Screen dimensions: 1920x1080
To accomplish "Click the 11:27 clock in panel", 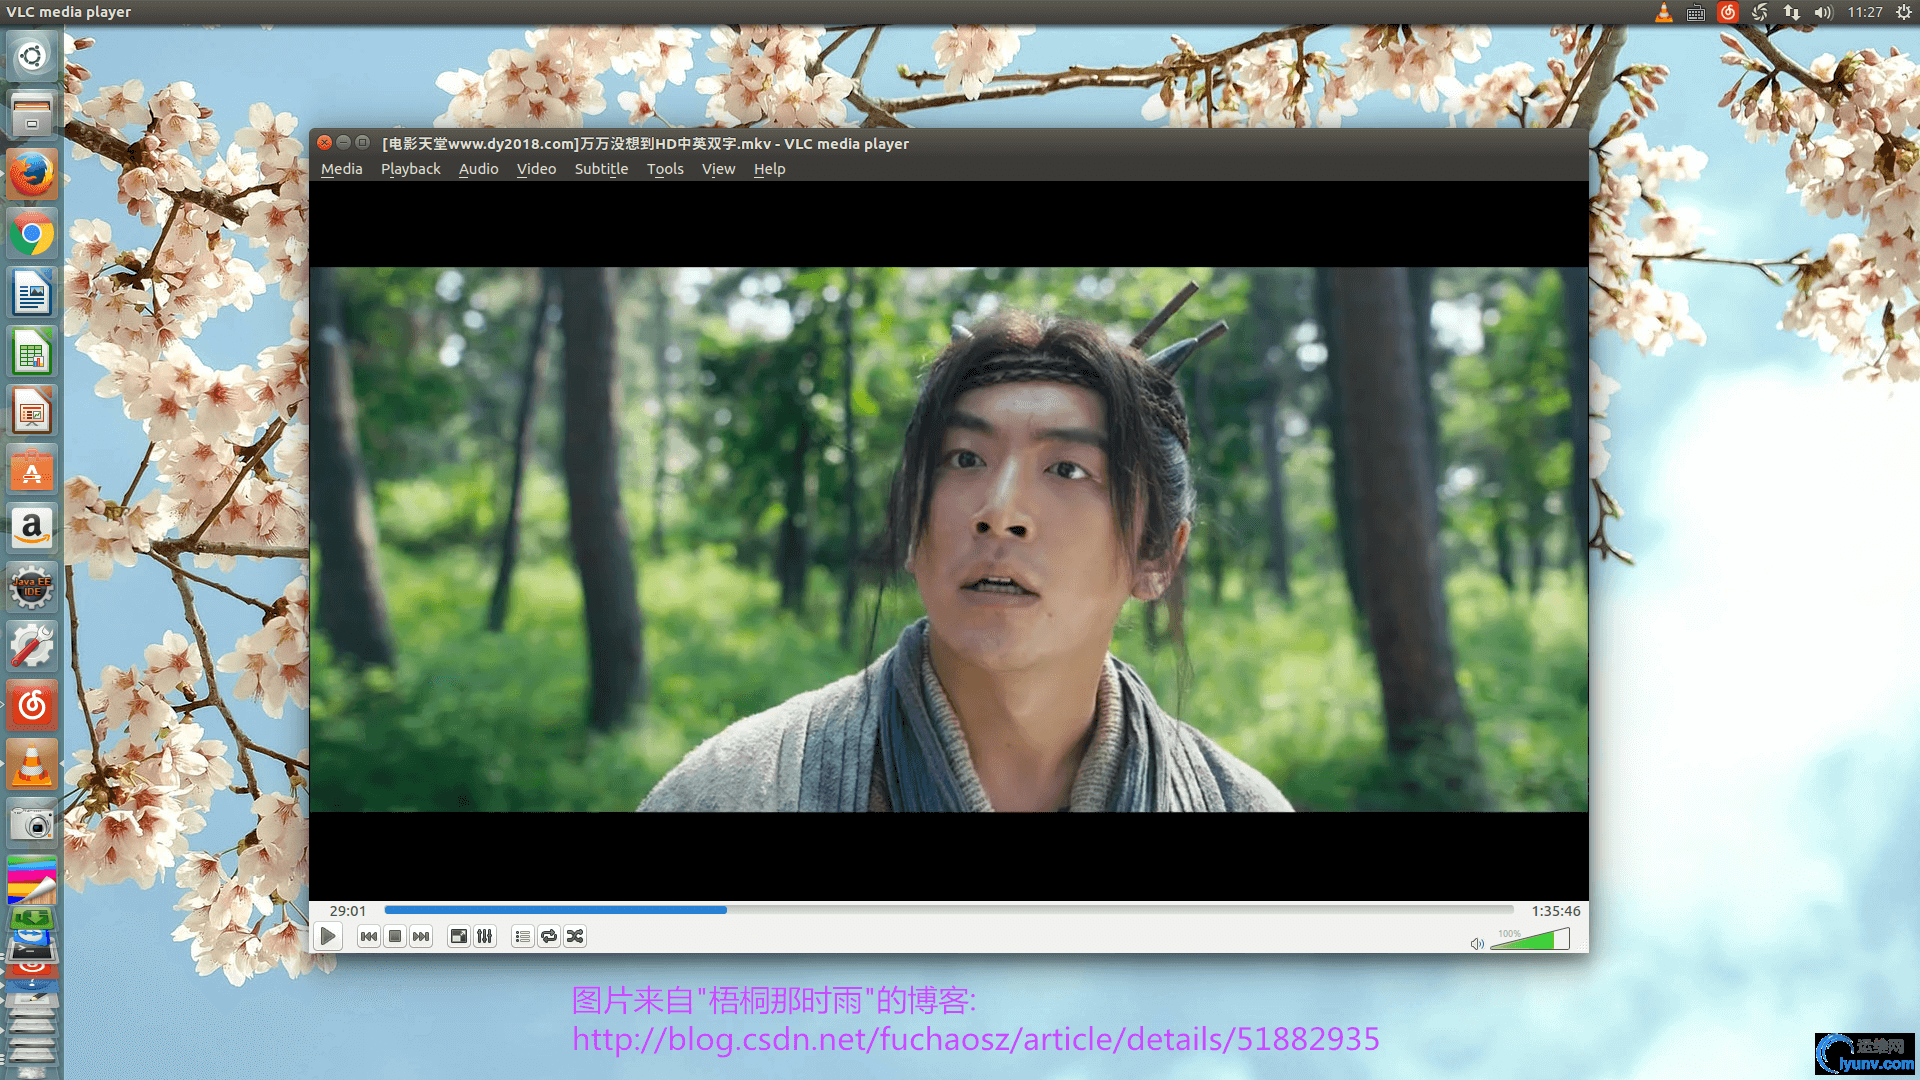I will click(1865, 12).
